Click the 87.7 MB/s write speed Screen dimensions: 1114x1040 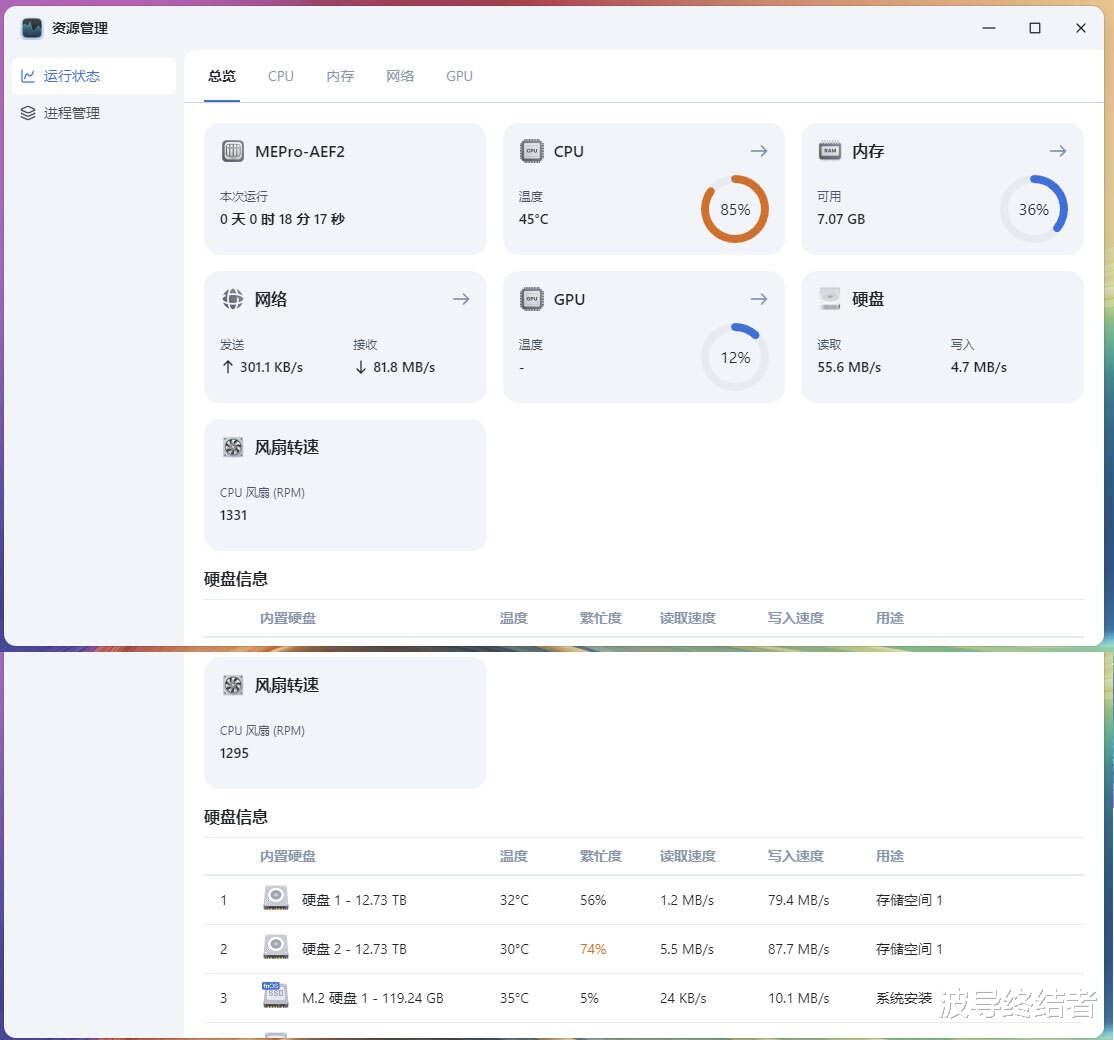tap(798, 949)
